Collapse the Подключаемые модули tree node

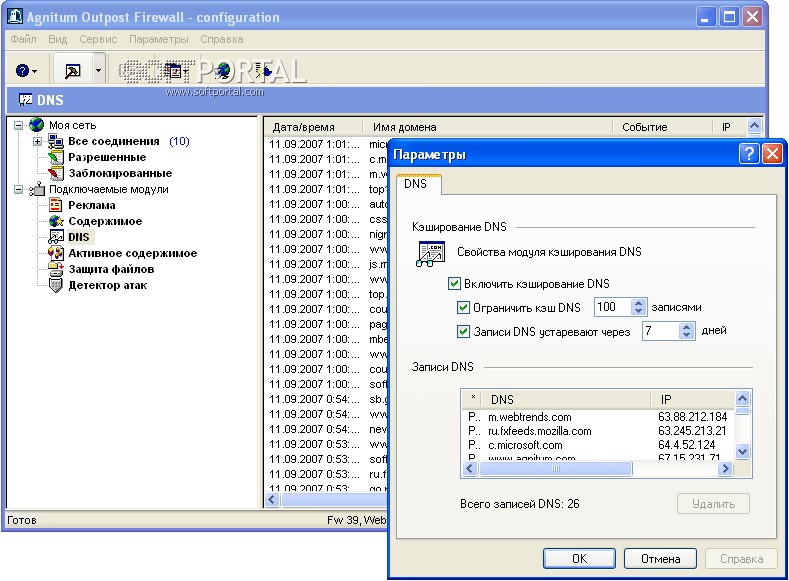click(x=19, y=190)
